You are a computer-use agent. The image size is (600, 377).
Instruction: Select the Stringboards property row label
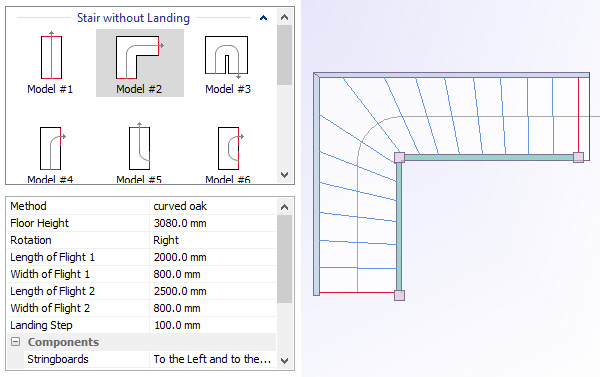click(58, 359)
